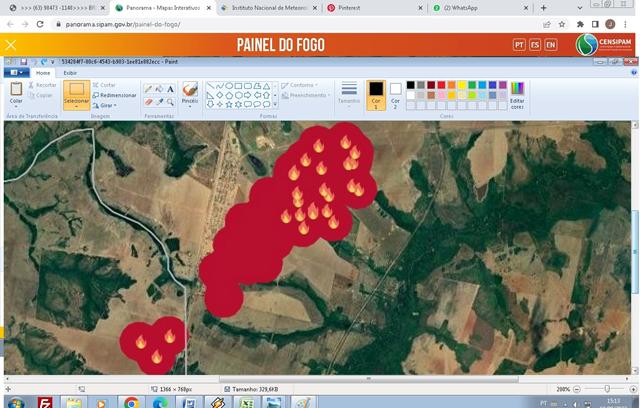Open the Paint file menu dropdown
The width and height of the screenshot is (640, 408).
click(x=17, y=73)
